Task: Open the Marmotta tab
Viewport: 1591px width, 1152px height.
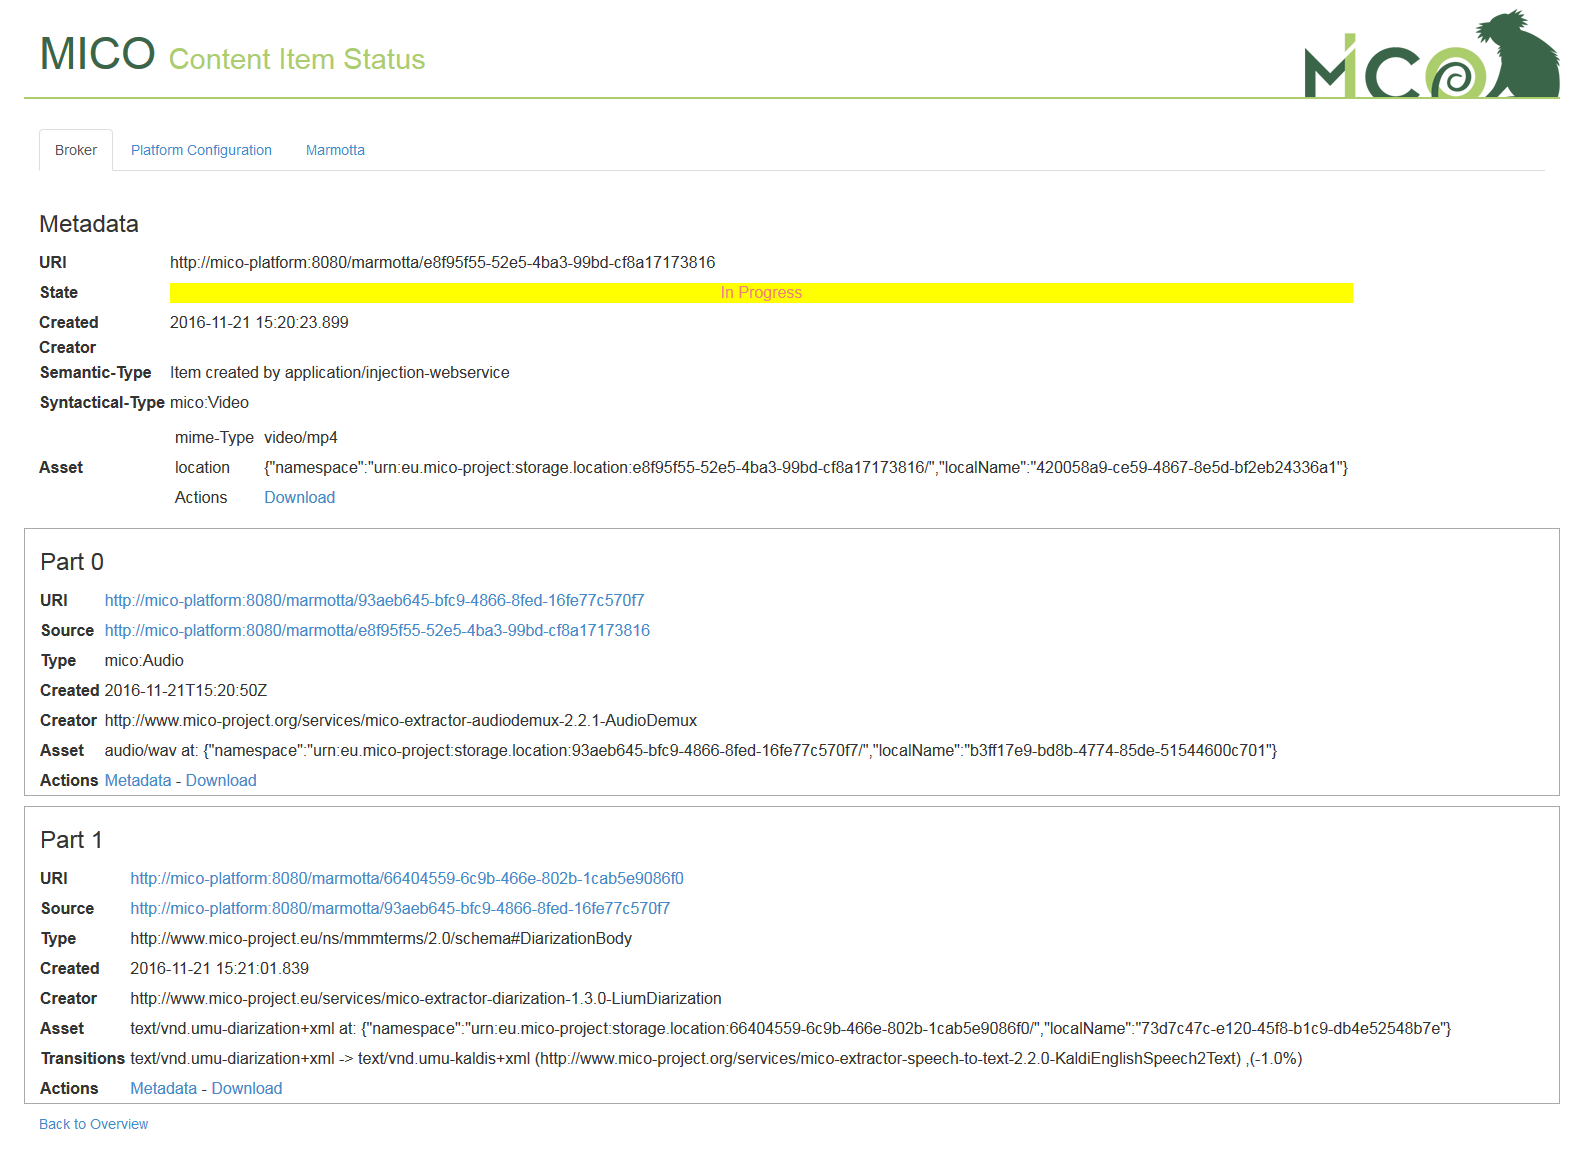Action: [335, 150]
